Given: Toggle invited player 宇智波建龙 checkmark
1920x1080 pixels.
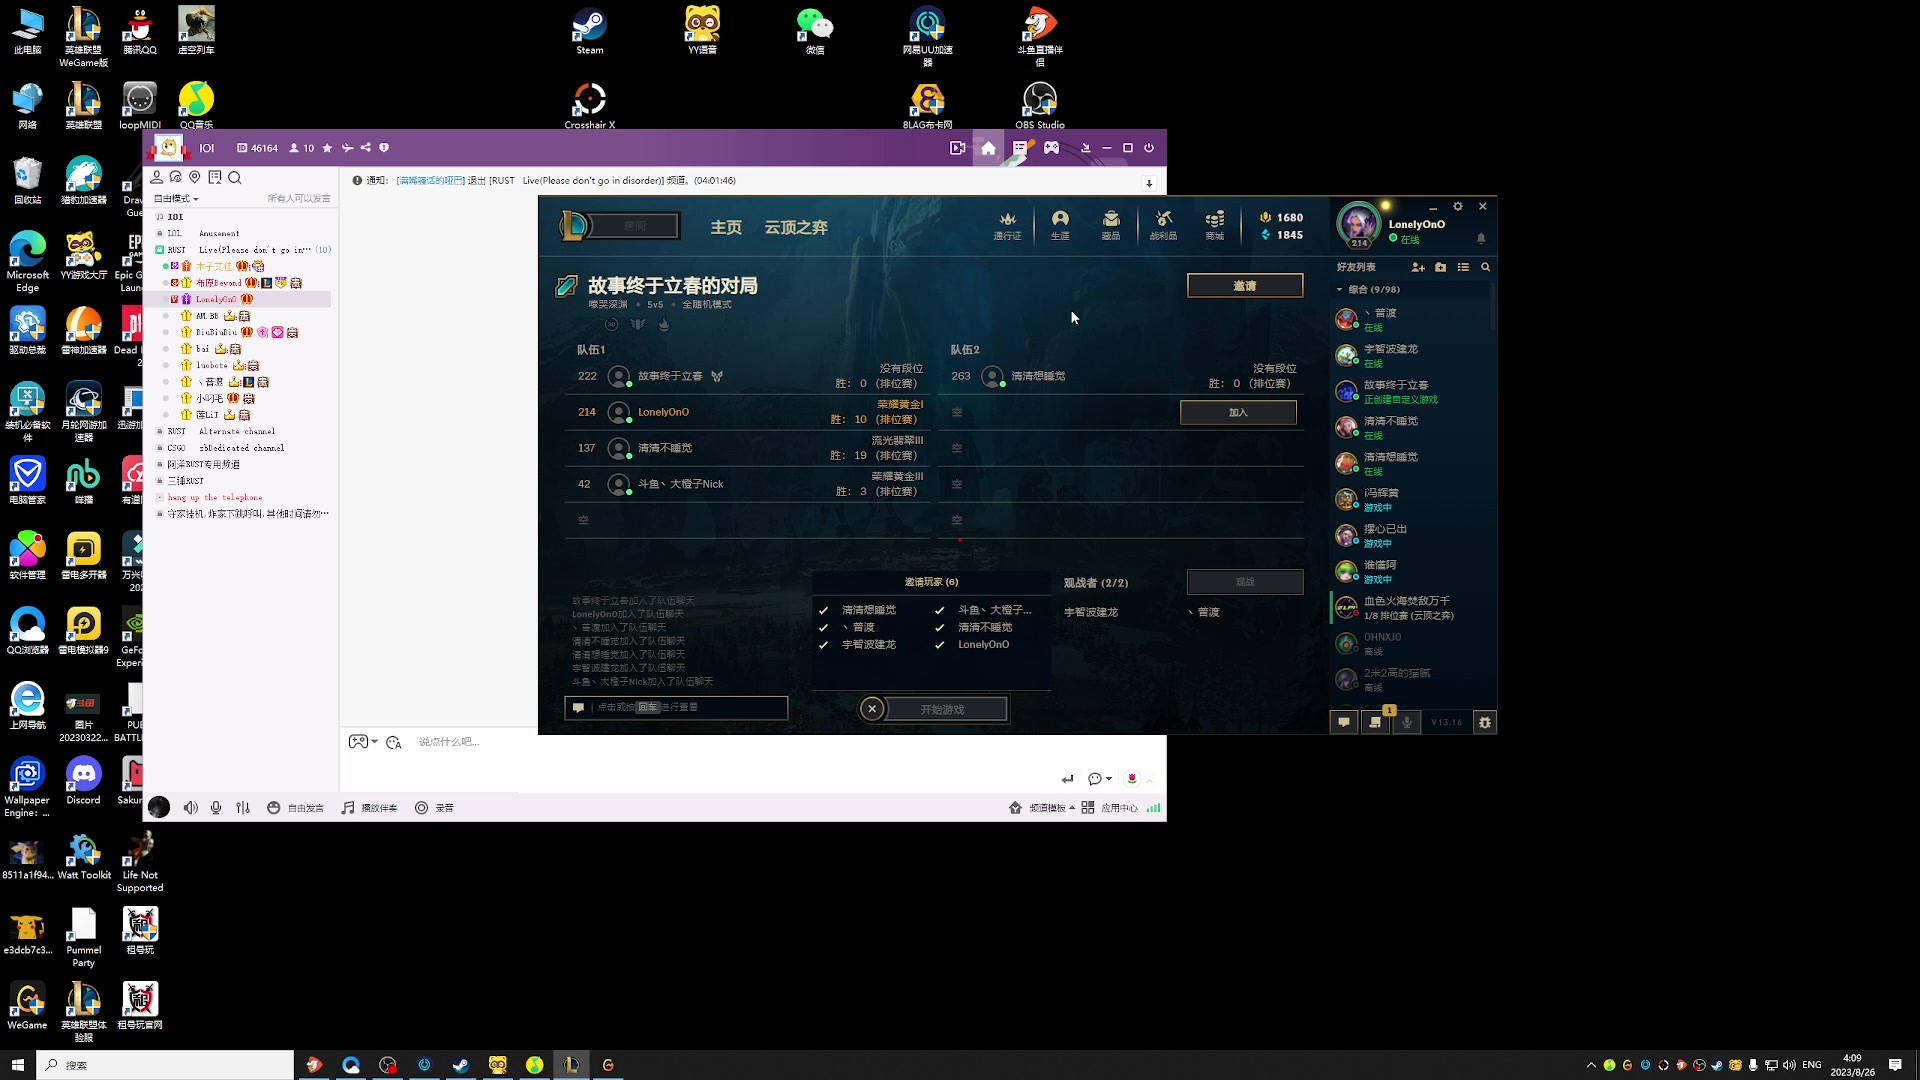Looking at the screenshot, I should point(823,645).
